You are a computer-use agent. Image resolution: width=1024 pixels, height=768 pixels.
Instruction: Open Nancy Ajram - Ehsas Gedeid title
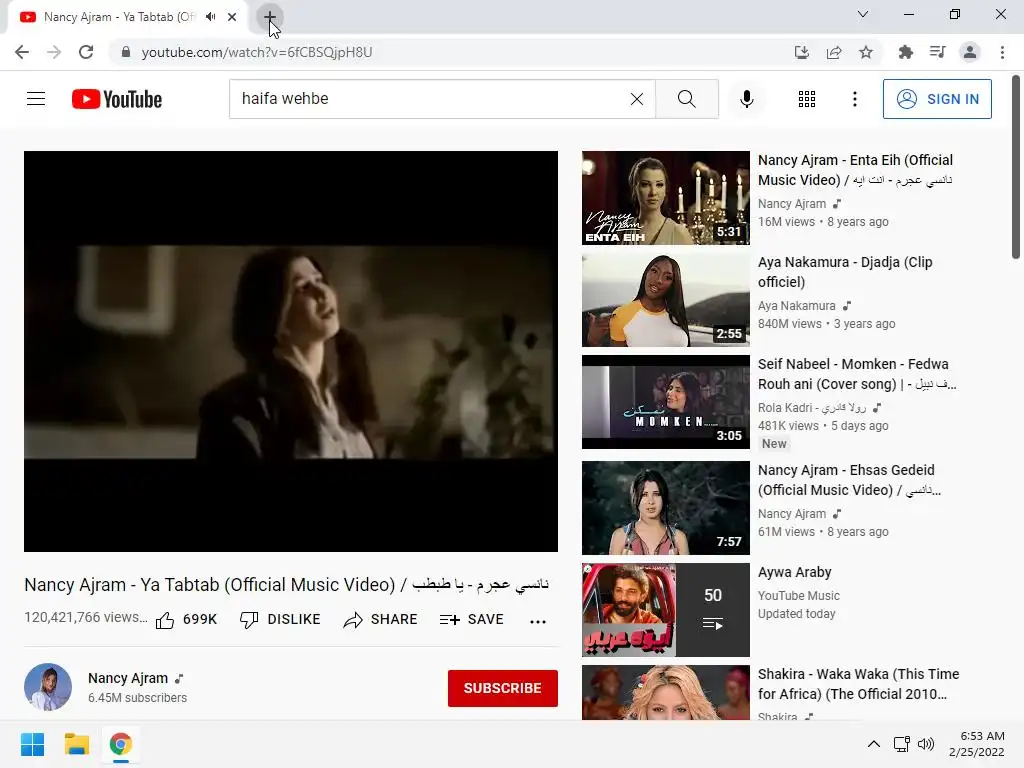[x=849, y=480]
